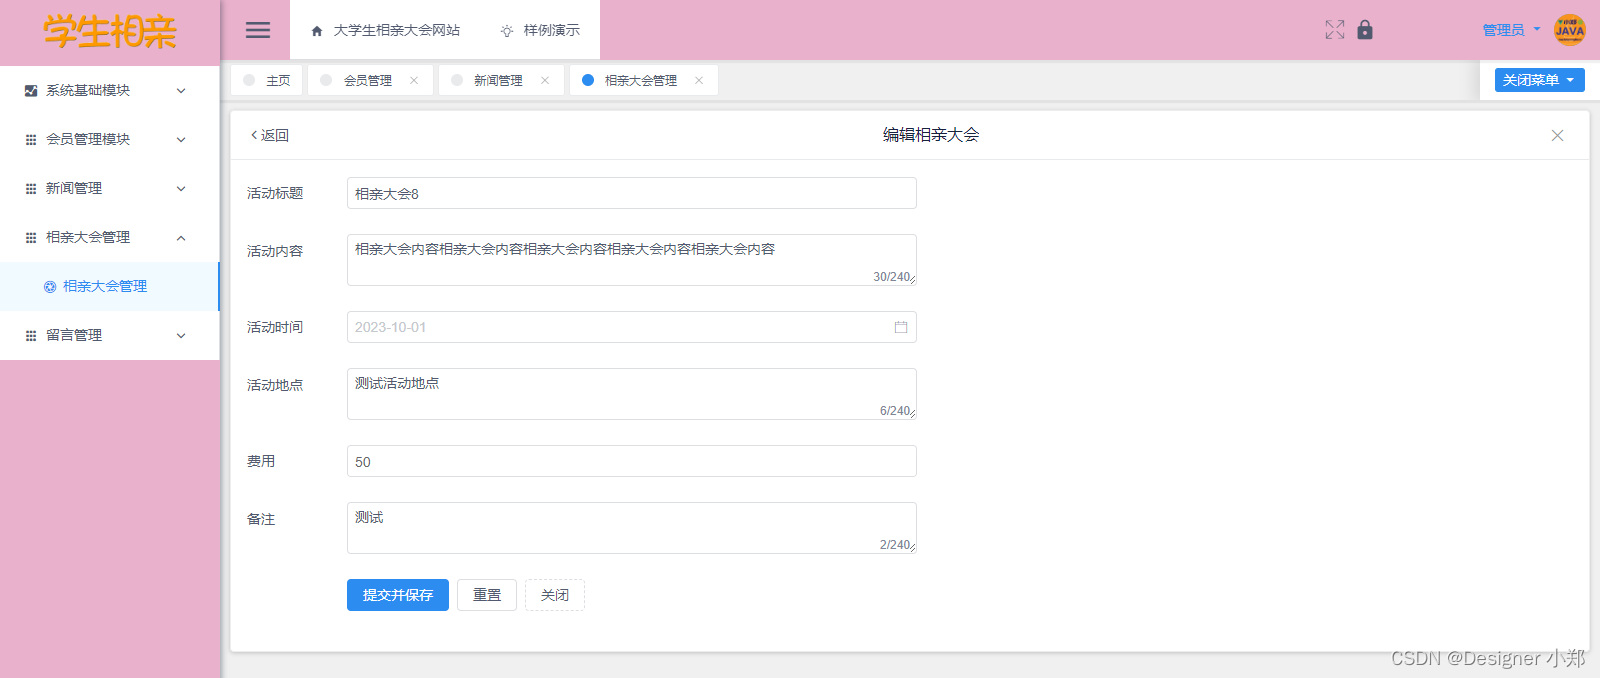1600x678 pixels.
Task: Click the lock screen icon
Action: click(1365, 30)
